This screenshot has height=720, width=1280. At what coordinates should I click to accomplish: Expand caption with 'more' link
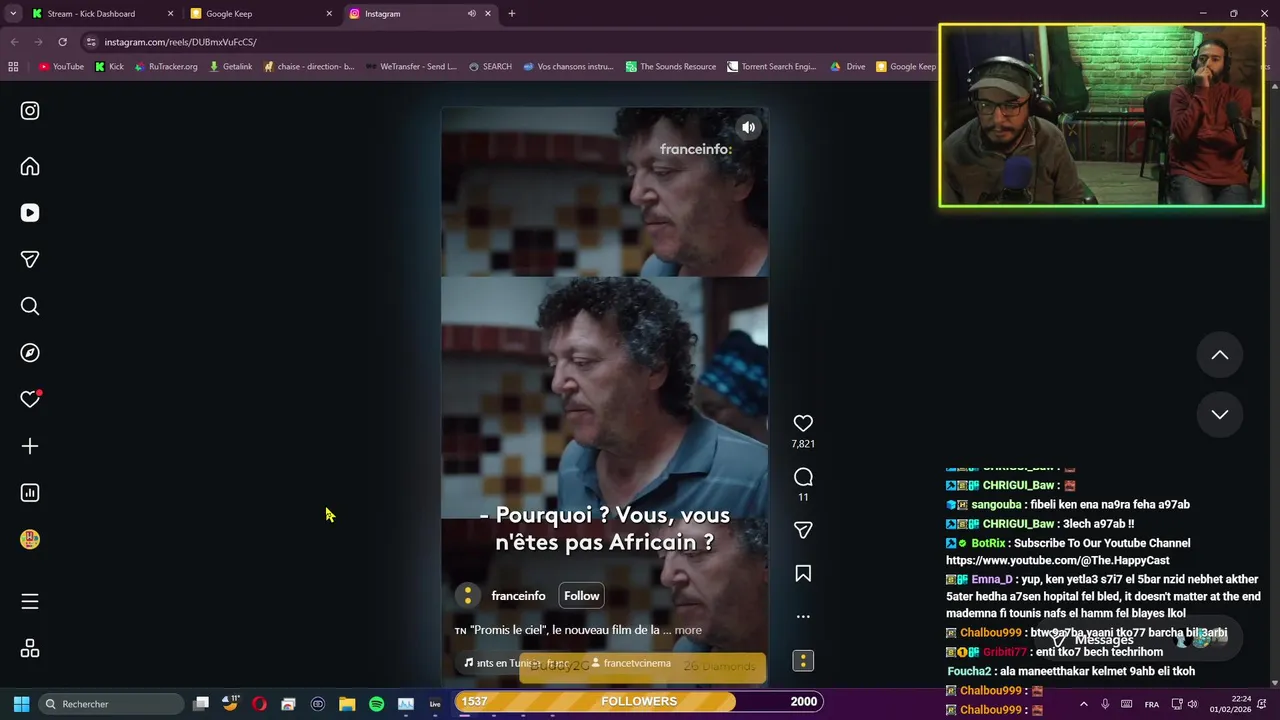688,630
